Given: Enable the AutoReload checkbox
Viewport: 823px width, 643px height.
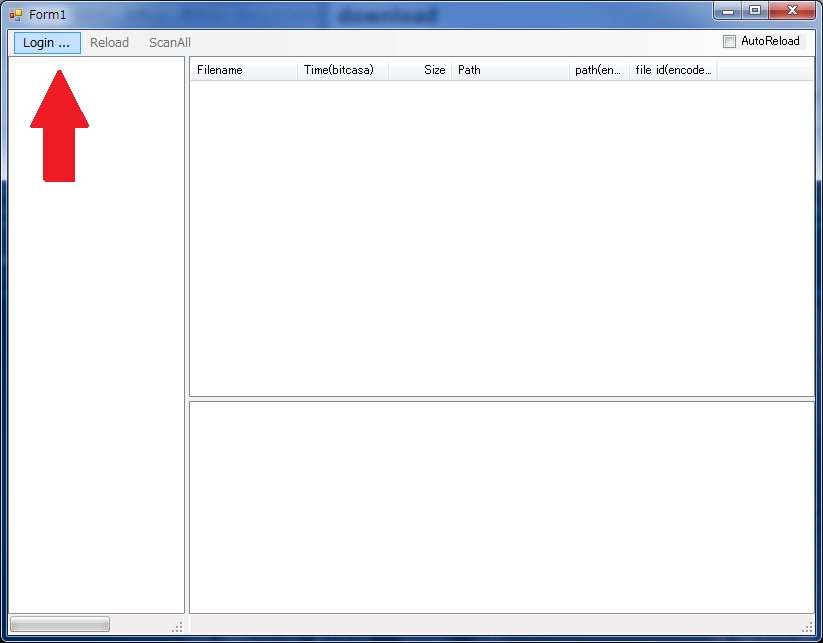Looking at the screenshot, I should tap(729, 42).
